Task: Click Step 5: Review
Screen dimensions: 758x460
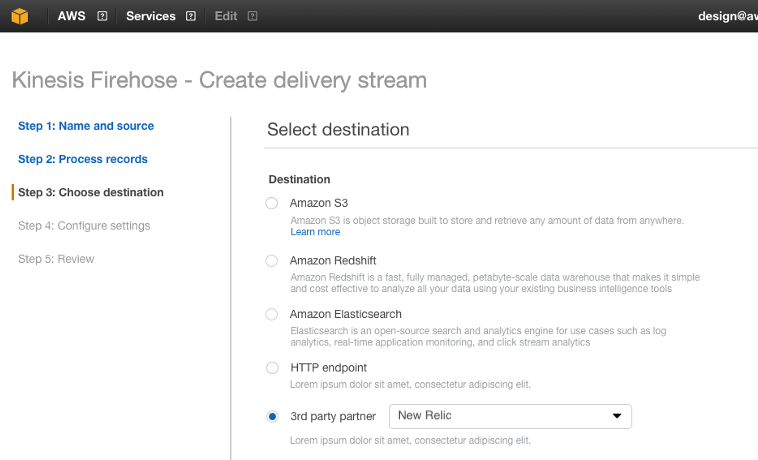Action: coord(56,259)
